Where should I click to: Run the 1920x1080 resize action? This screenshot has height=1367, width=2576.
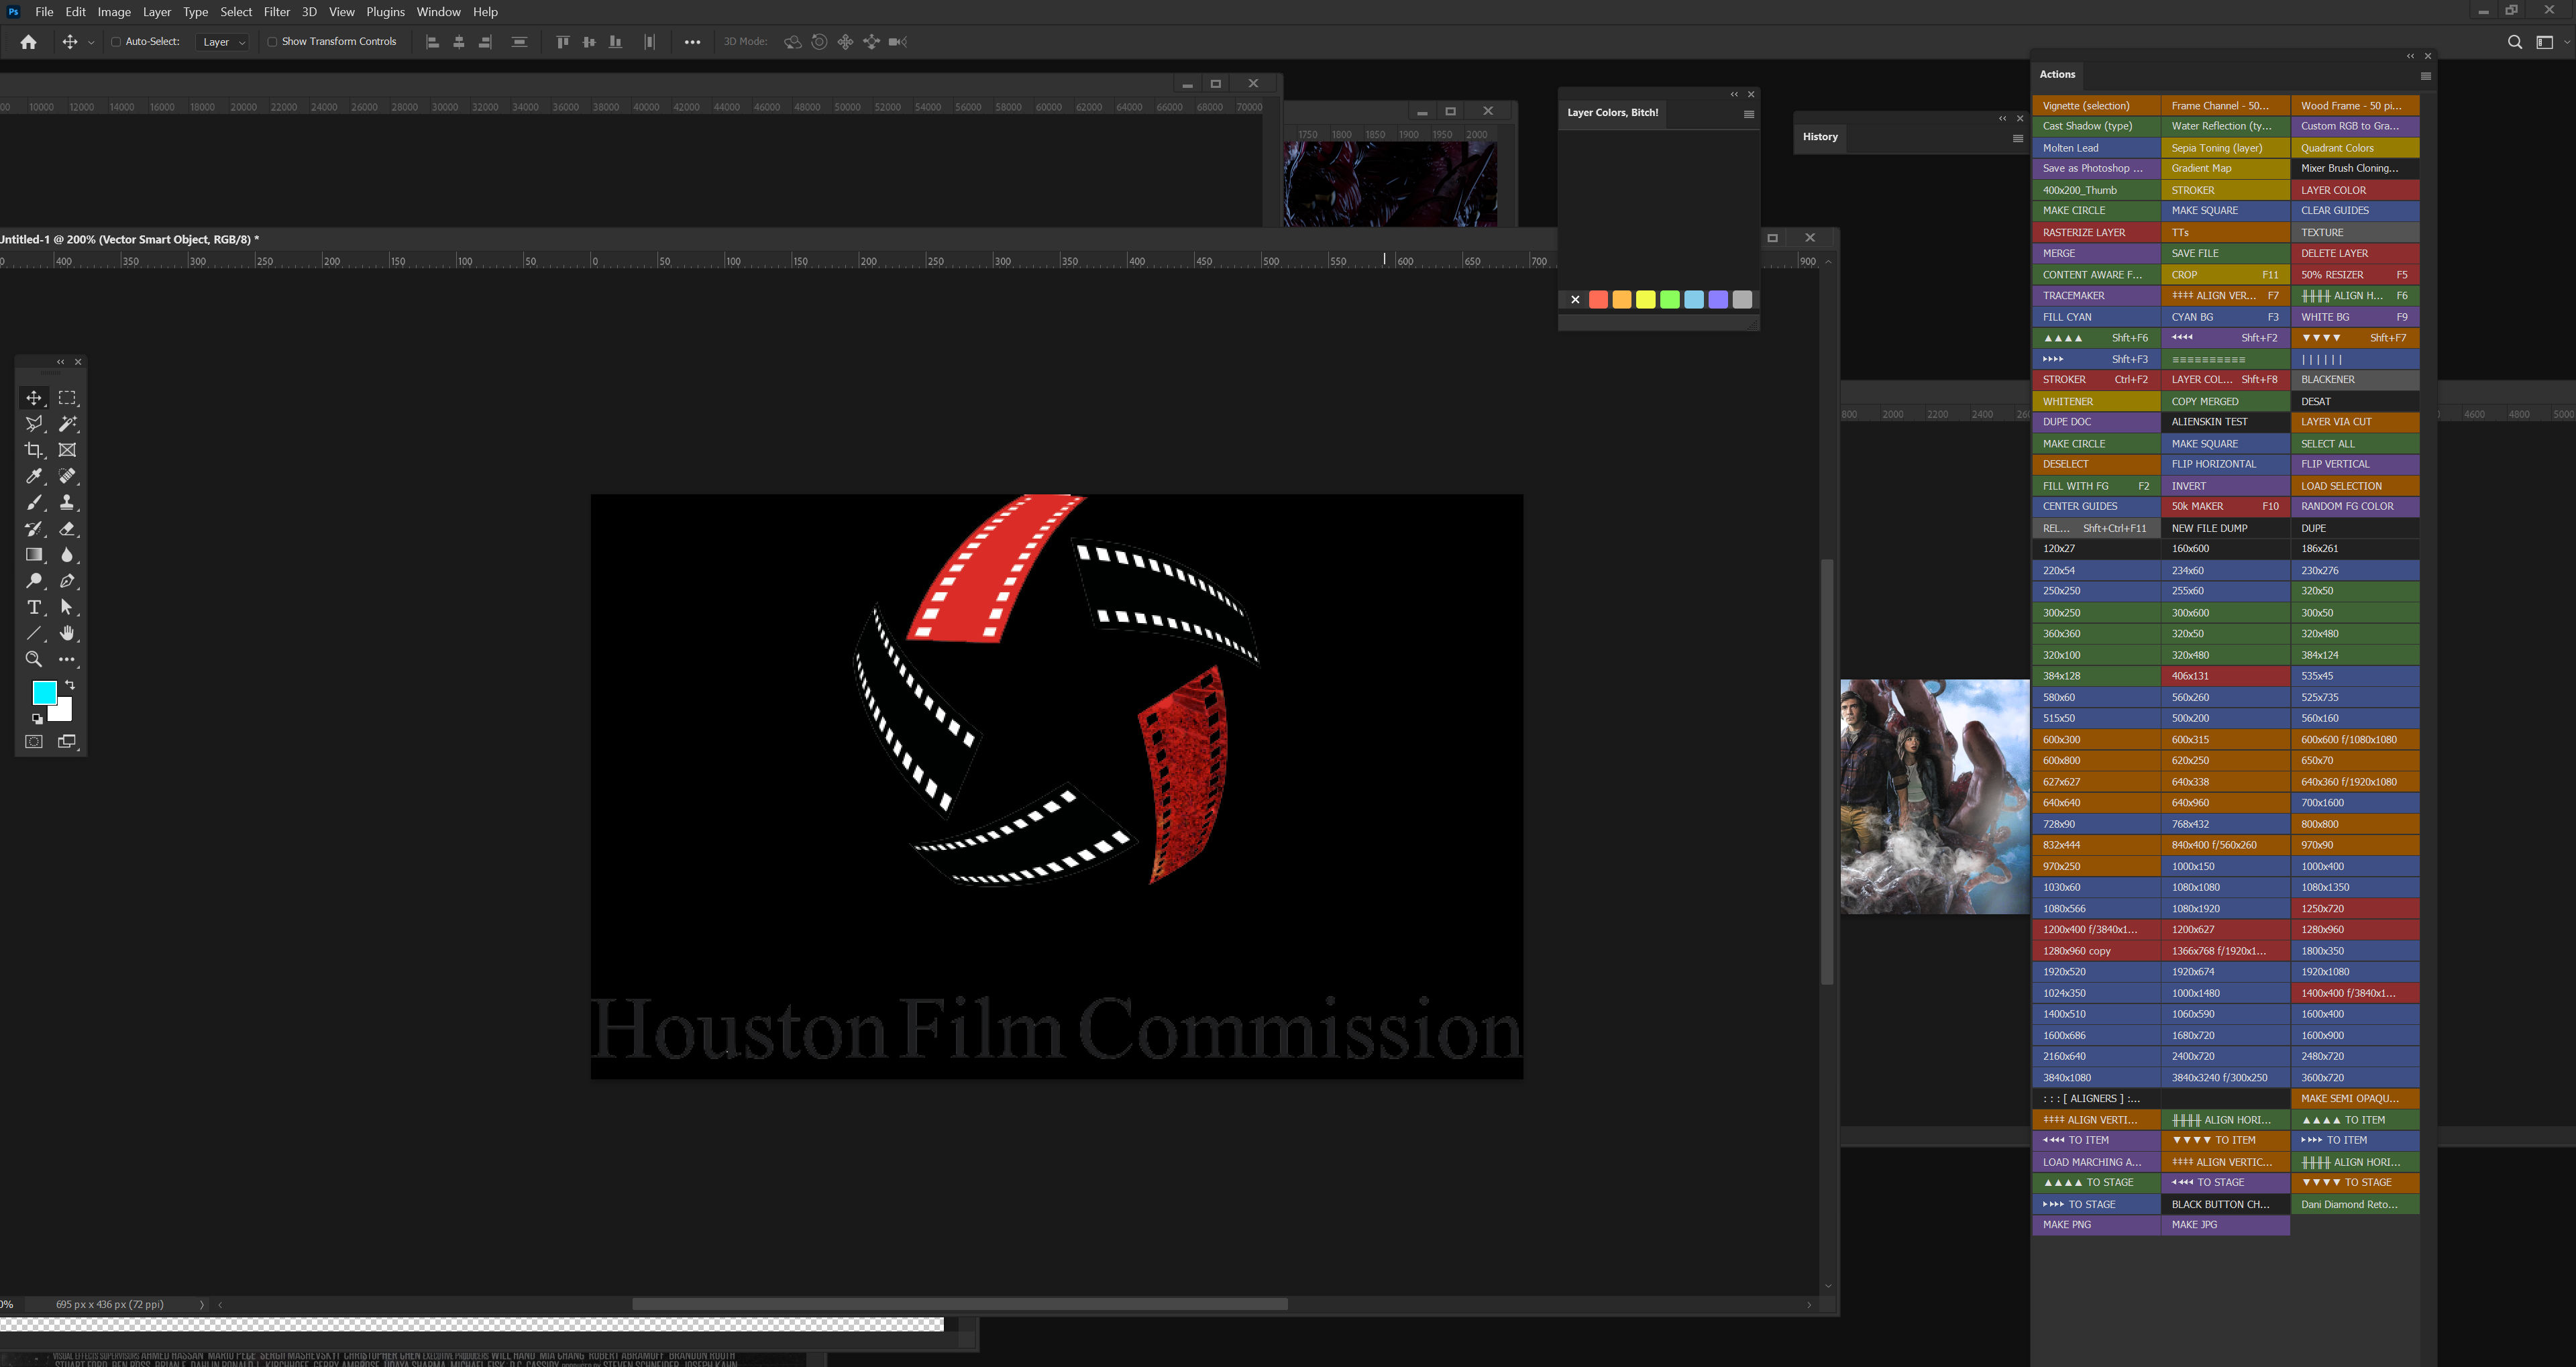[2354, 972]
